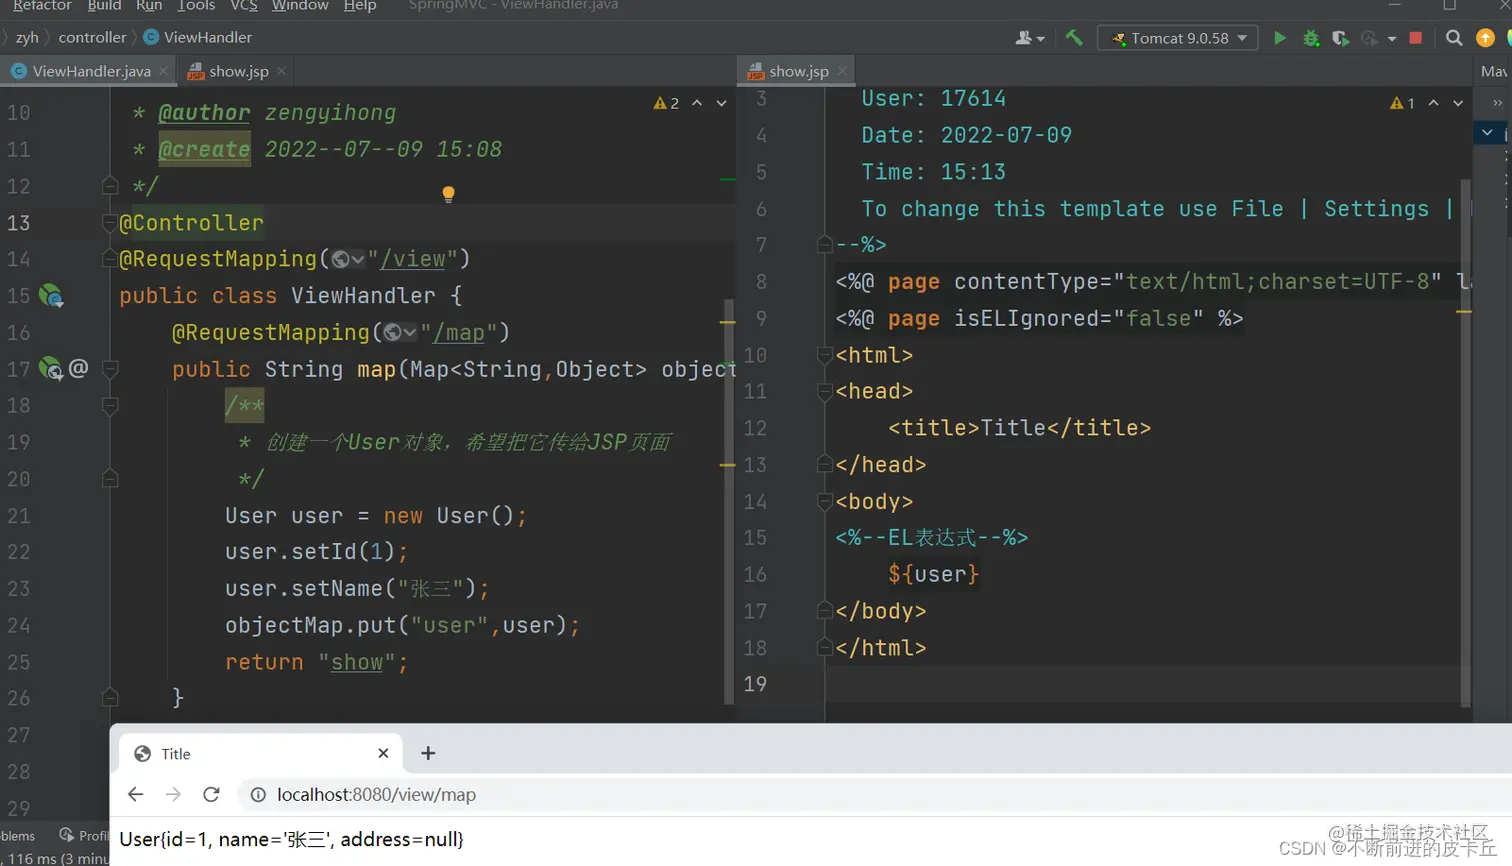Fold the body tag at line 14 in show.jsp

point(825,502)
